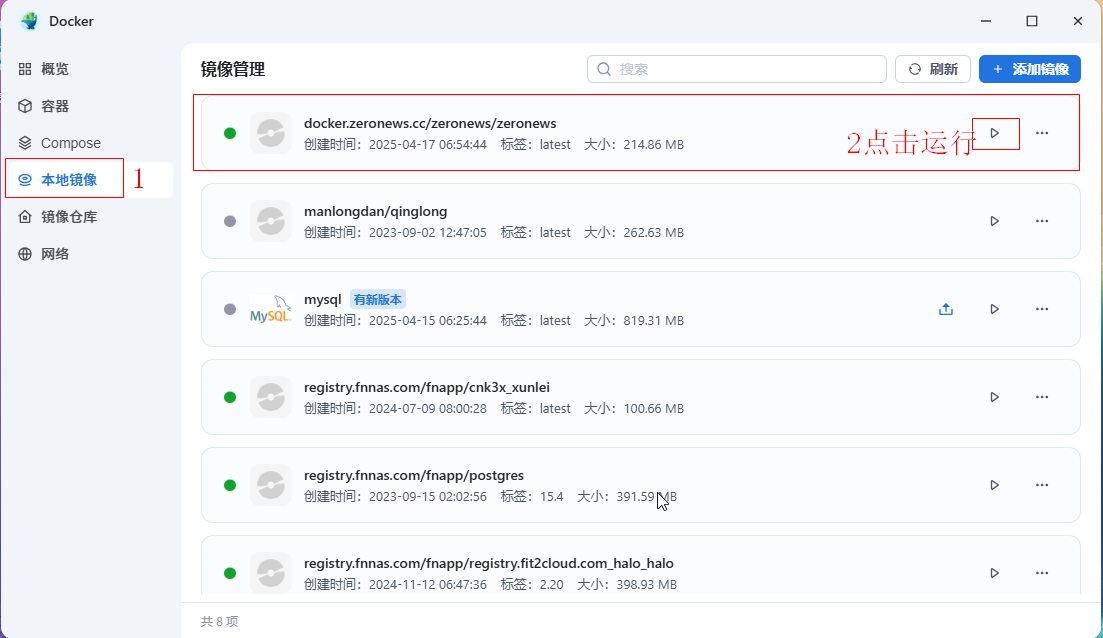Select the registry.fnnas.com/fnapp/cnk3x_xunlei name
This screenshot has width=1103, height=638.
click(x=427, y=388)
